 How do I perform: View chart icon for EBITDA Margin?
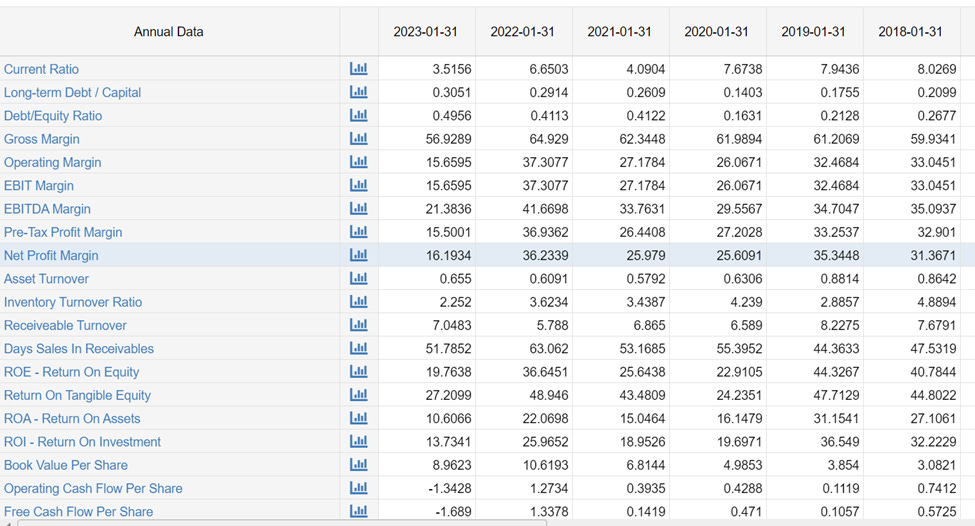(359, 208)
